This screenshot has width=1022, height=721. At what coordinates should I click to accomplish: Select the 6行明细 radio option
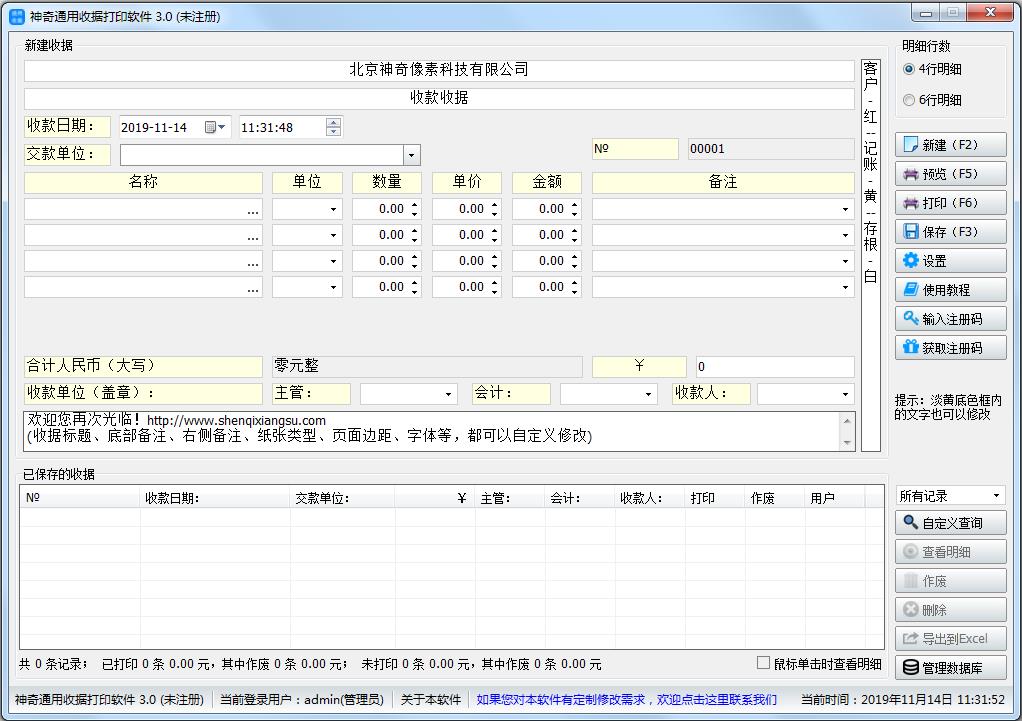pyautogui.click(x=909, y=100)
